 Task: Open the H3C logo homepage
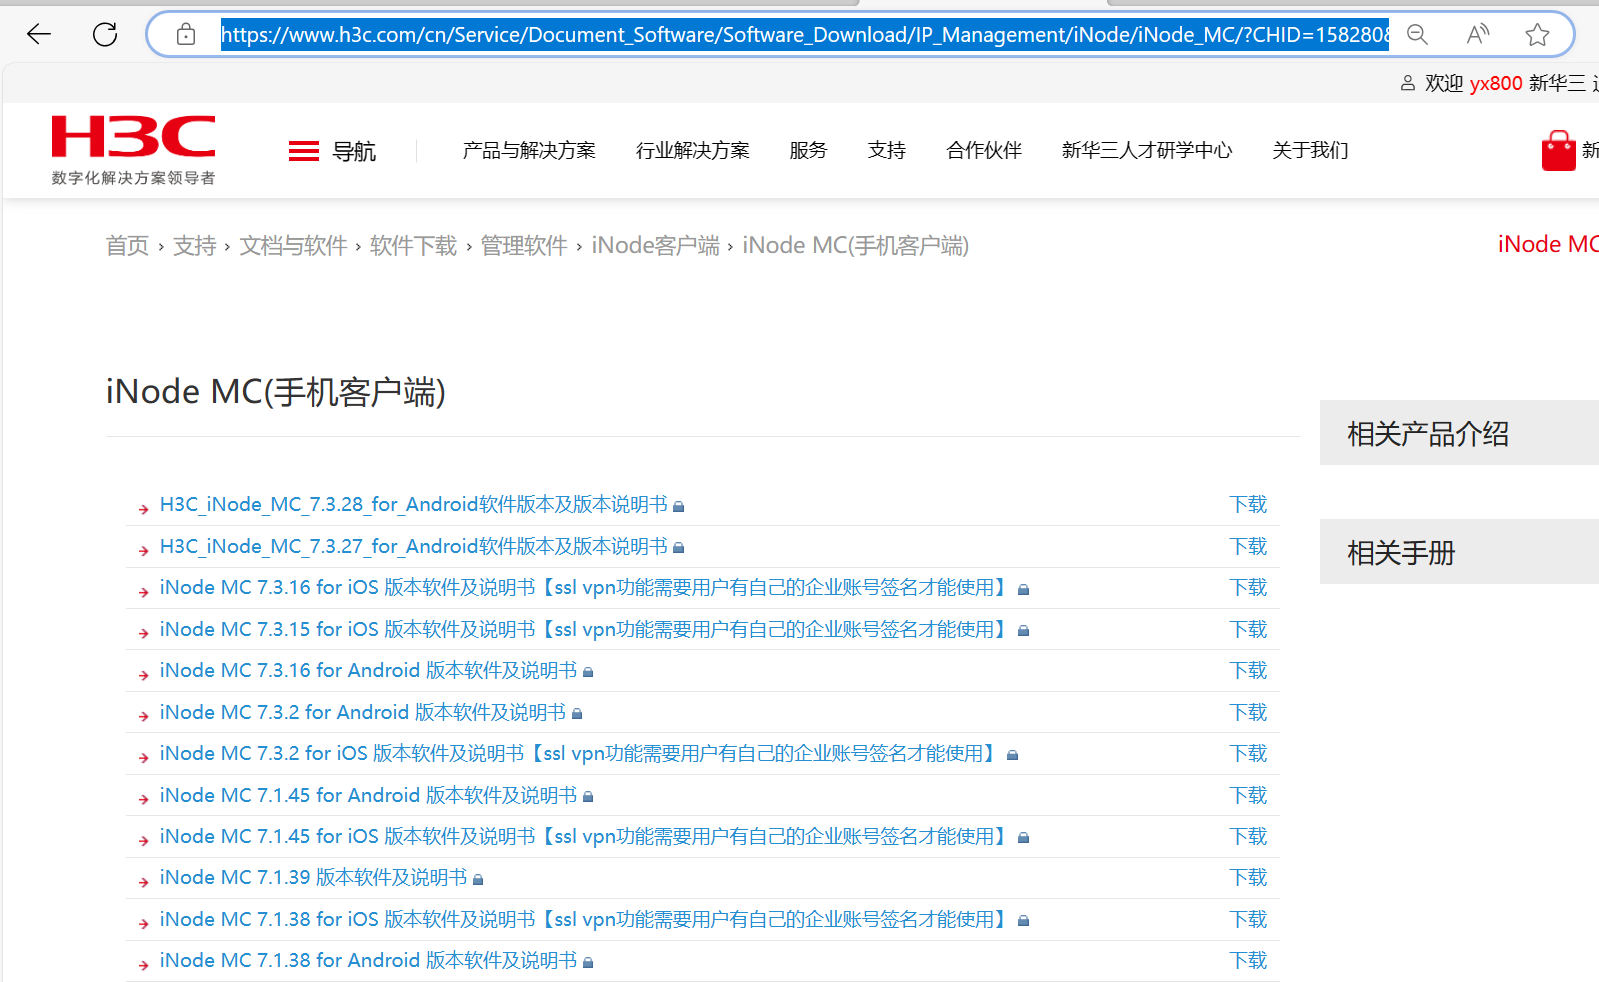coord(134,150)
